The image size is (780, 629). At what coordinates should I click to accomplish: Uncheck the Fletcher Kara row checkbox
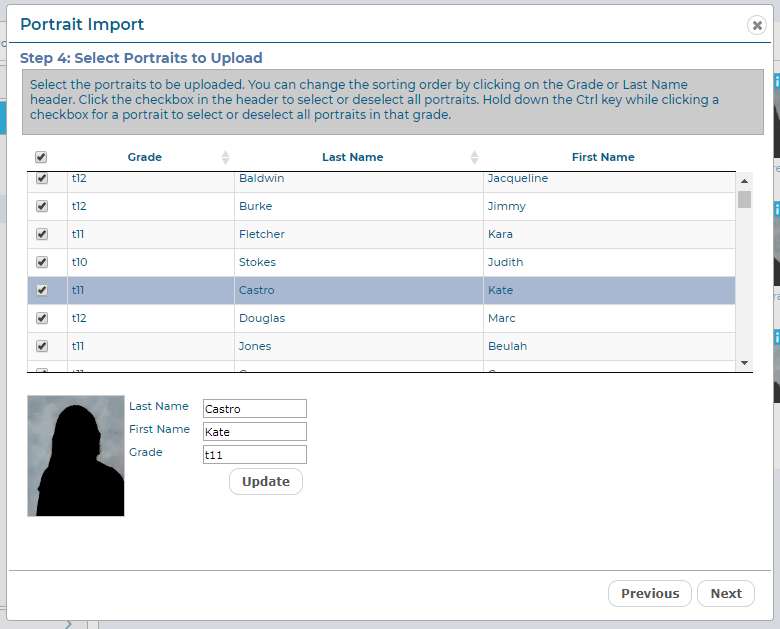point(42,234)
